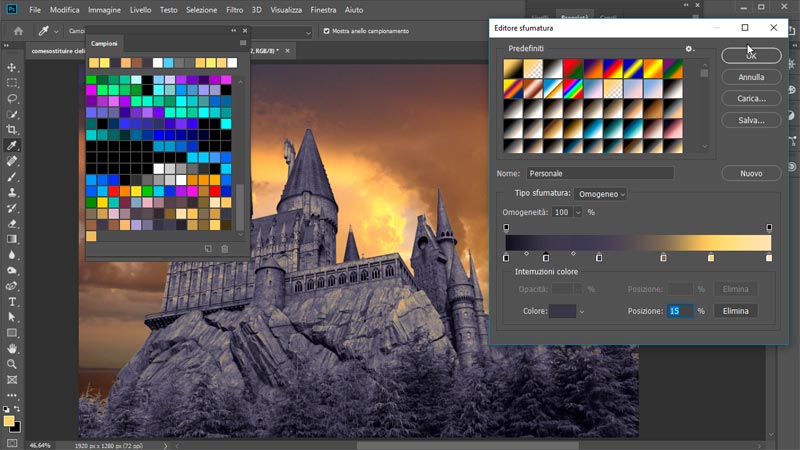The height and width of the screenshot is (450, 800).
Task: Collapse the Campioni panel with double arrows
Action: (x=234, y=31)
